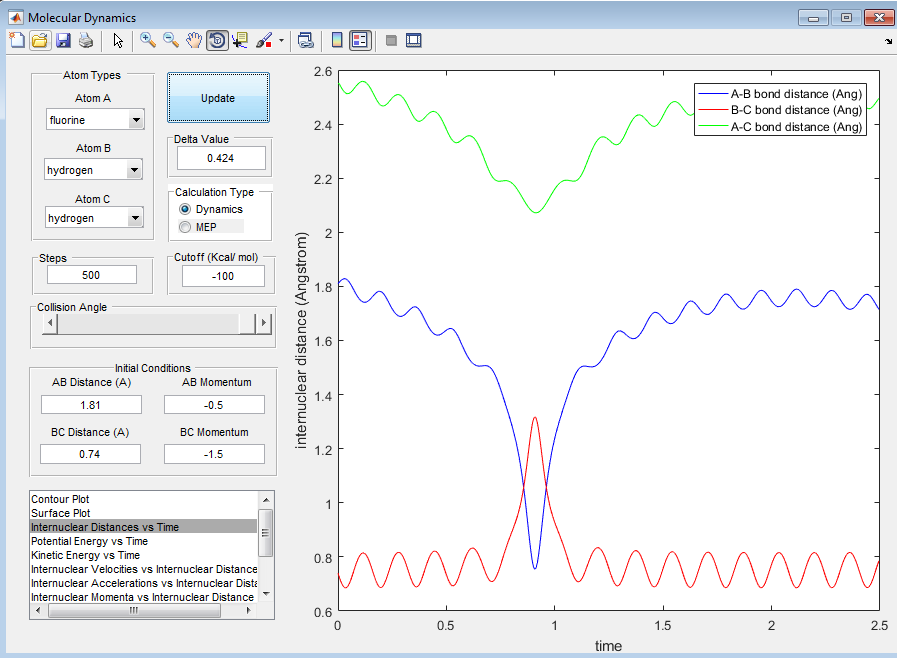Select the Zoom Out magnifier tool
Screen dimensions: 897x658
click(171, 40)
